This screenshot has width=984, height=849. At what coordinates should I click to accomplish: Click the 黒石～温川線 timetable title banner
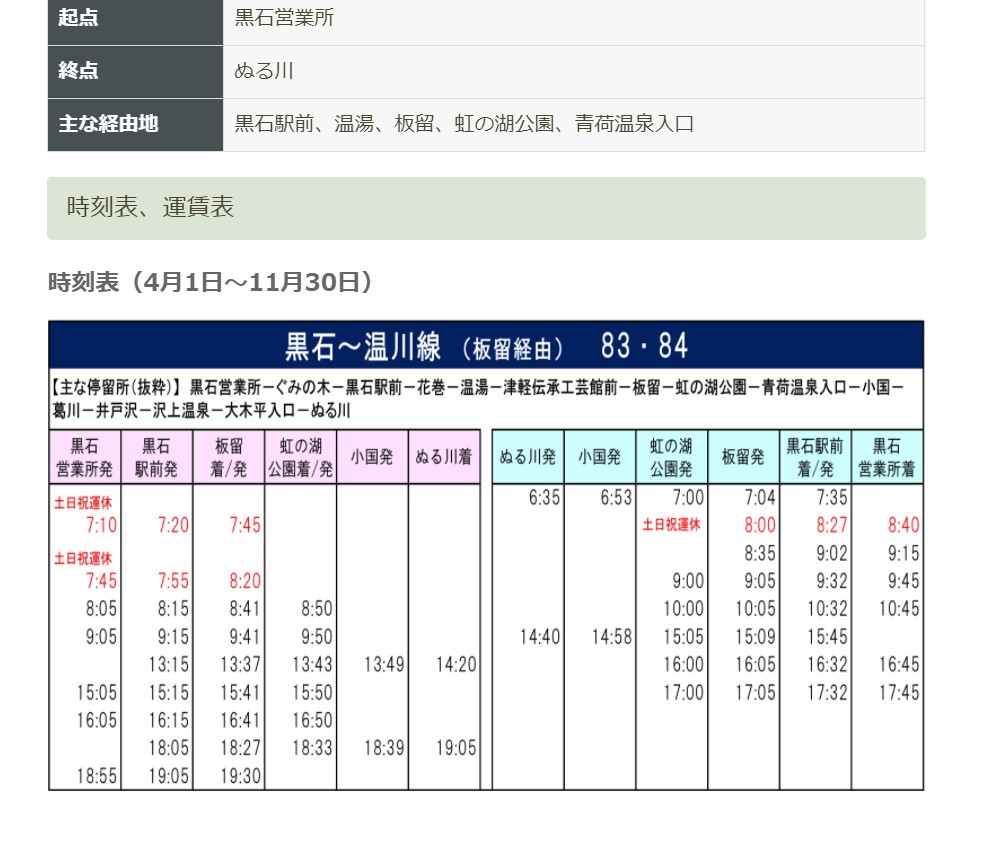point(486,346)
